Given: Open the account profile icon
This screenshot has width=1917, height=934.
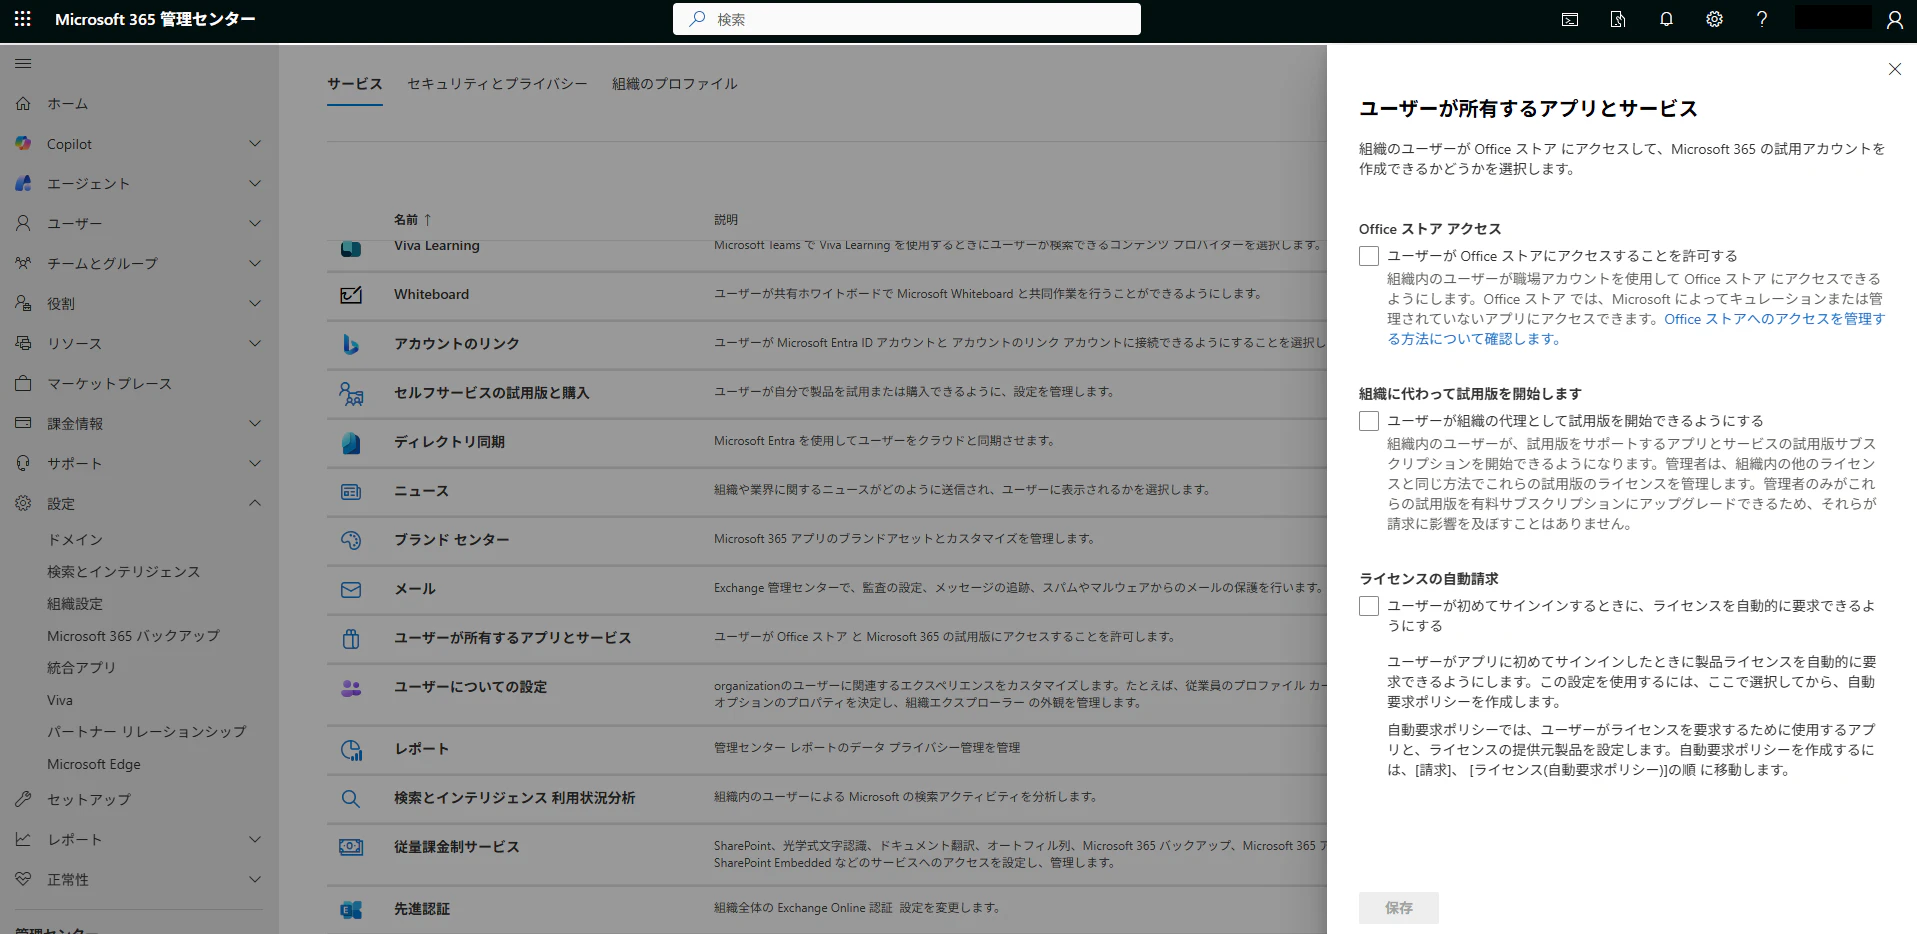Looking at the screenshot, I should [1895, 19].
